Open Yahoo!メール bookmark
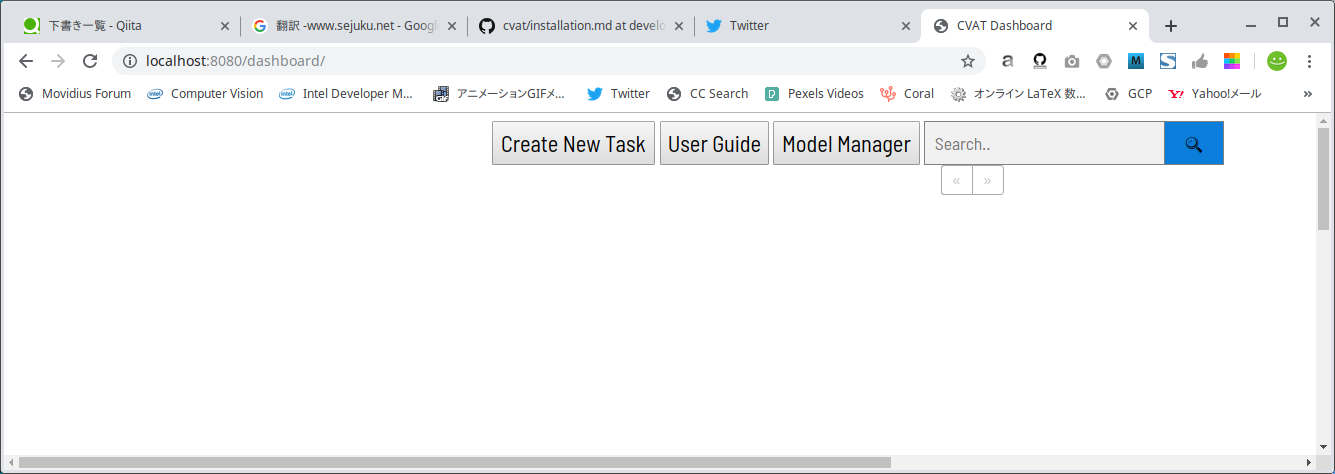 point(1214,94)
